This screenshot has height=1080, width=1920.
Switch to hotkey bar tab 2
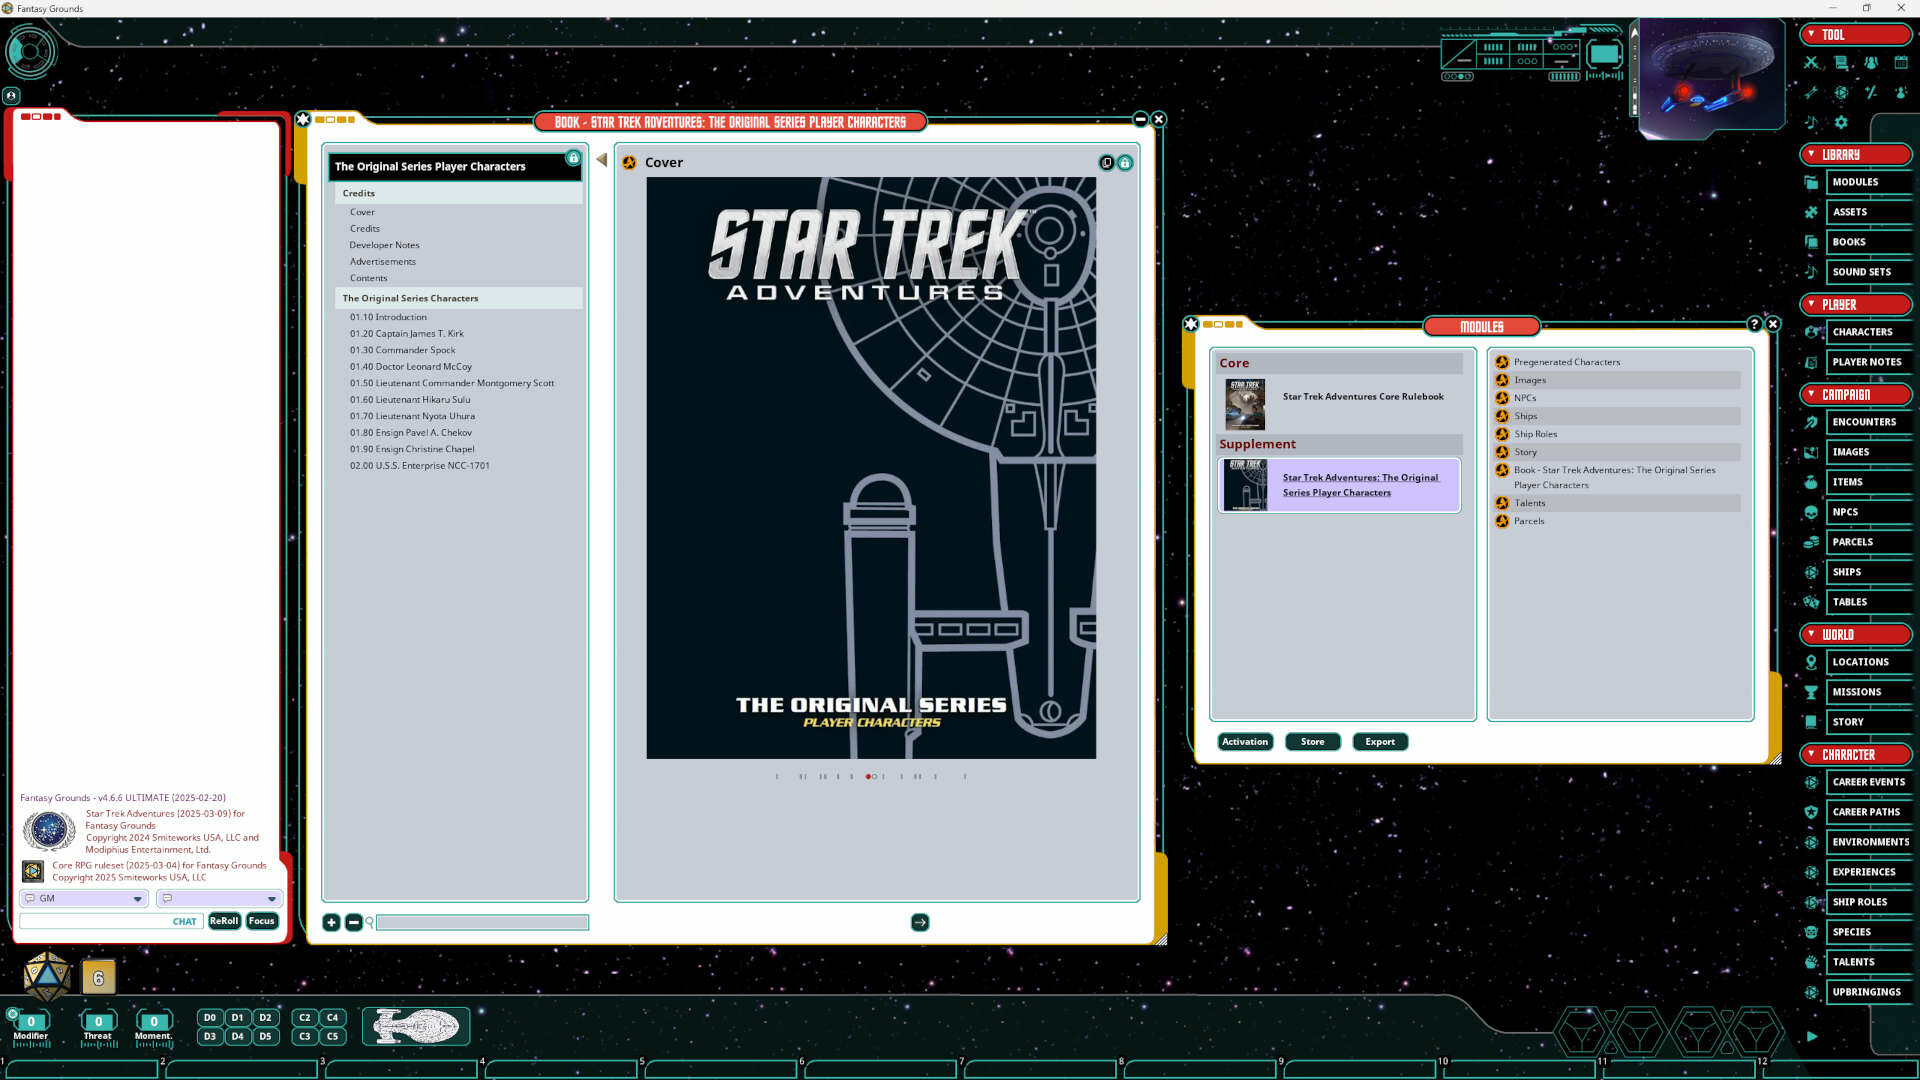[x=161, y=1062]
